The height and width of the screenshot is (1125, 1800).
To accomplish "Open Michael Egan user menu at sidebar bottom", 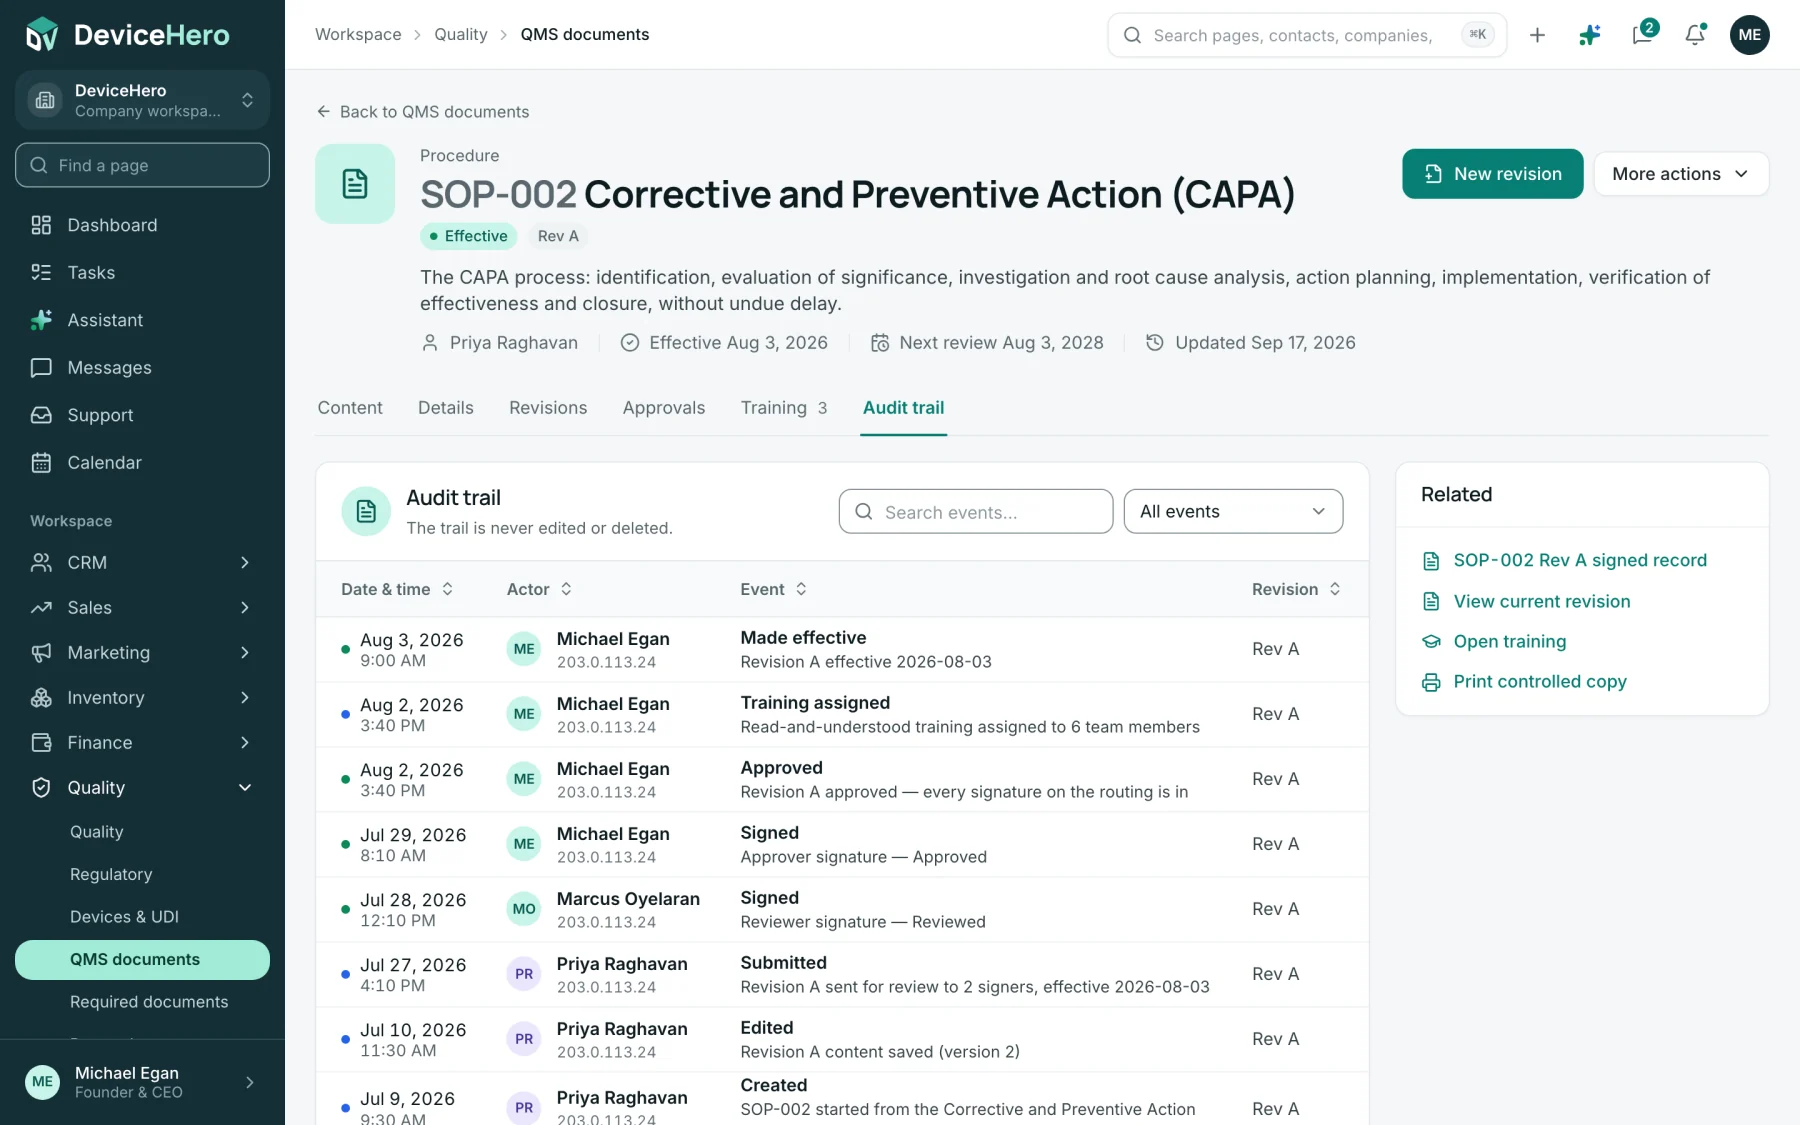I will pos(142,1082).
